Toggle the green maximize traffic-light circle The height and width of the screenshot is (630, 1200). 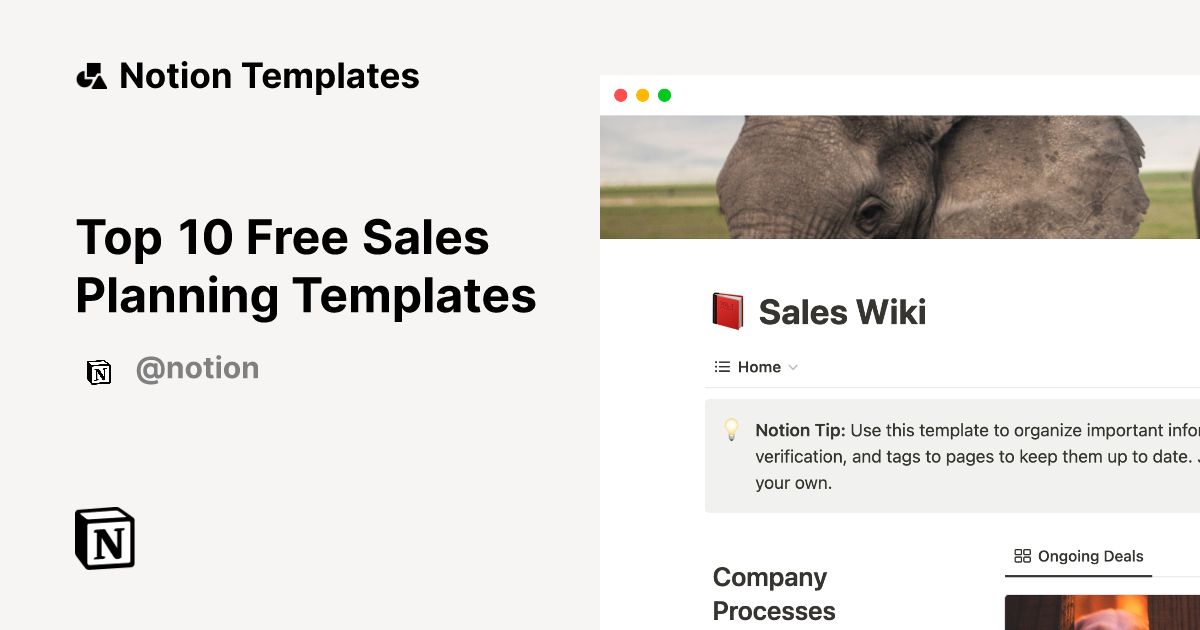[664, 94]
